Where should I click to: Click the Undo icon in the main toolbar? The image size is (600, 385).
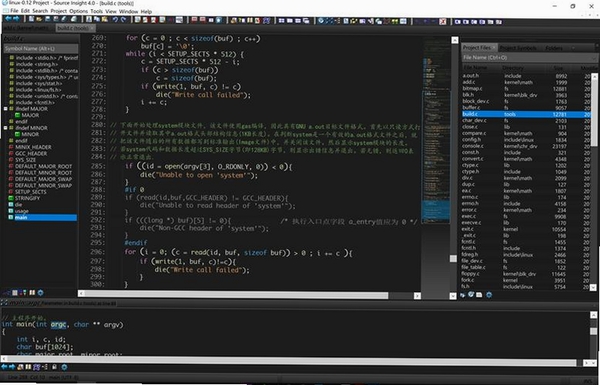115,20
